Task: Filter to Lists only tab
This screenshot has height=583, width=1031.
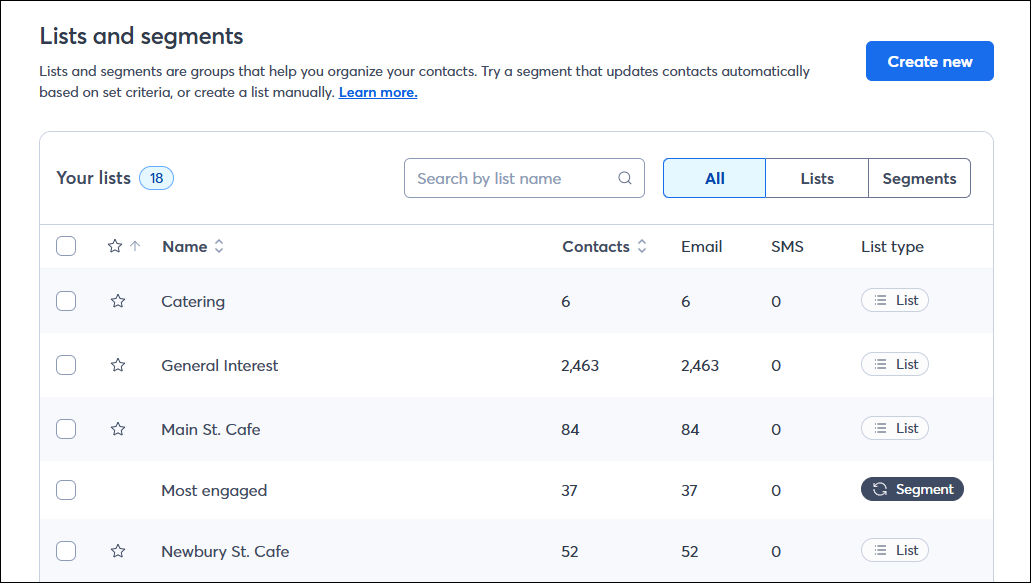Action: 817,178
